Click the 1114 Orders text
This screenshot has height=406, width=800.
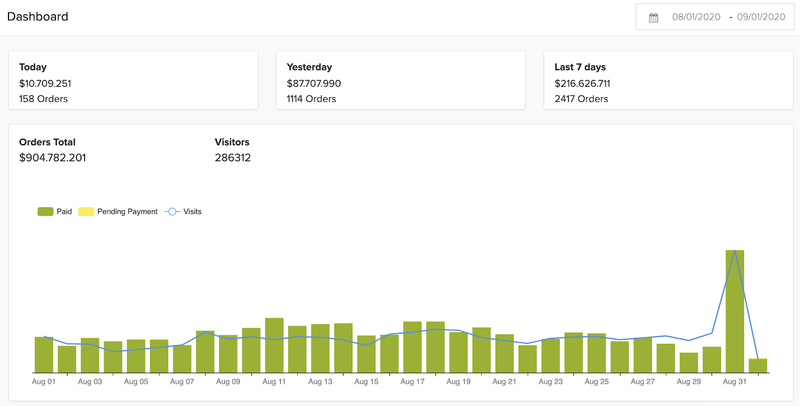[x=311, y=99]
